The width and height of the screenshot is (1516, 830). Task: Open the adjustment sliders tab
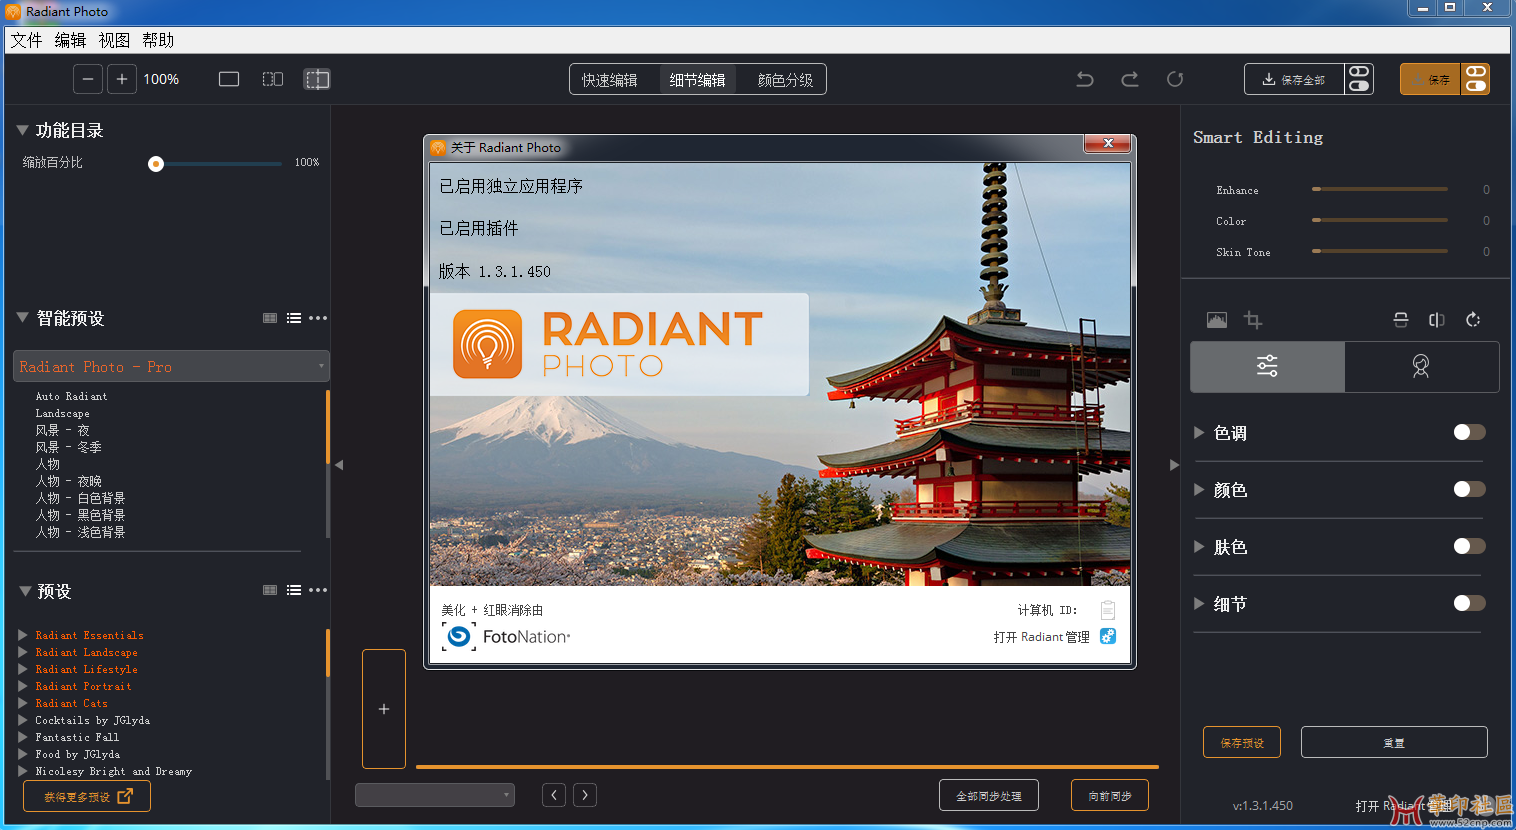coord(1267,366)
